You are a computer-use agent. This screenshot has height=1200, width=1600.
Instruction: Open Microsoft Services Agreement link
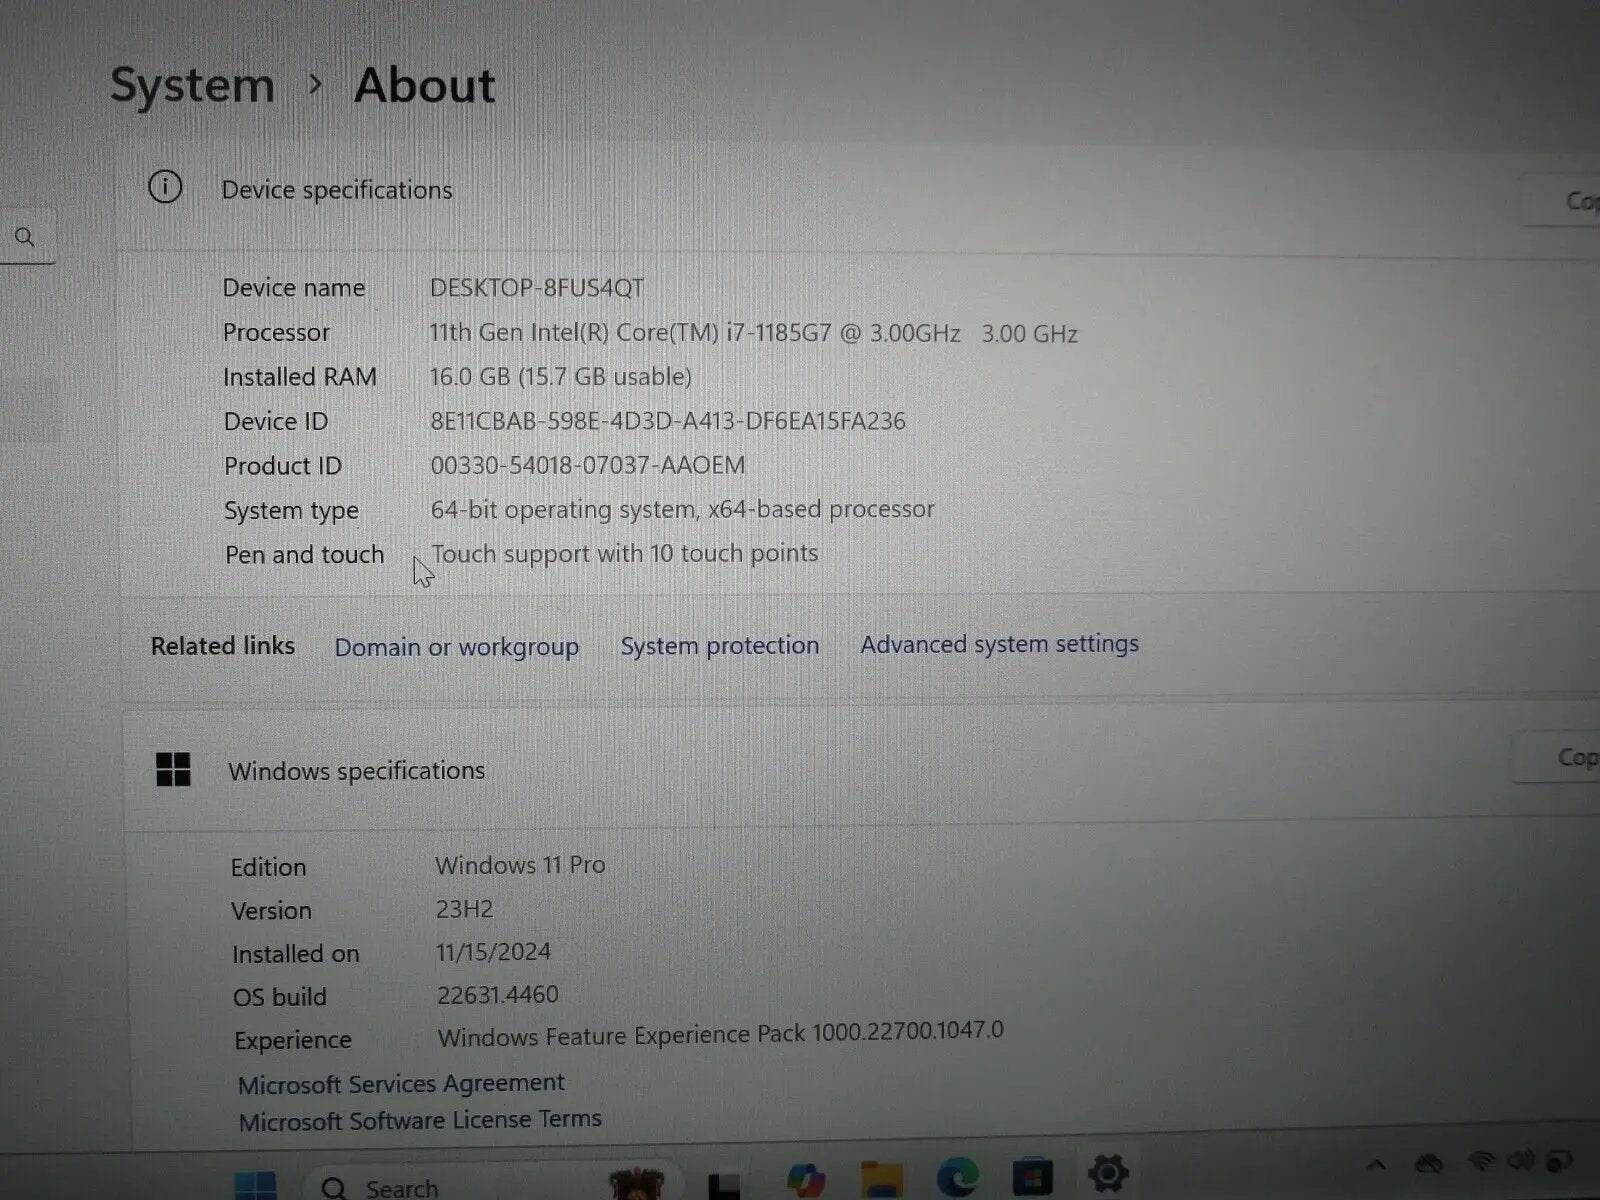coord(401,1084)
